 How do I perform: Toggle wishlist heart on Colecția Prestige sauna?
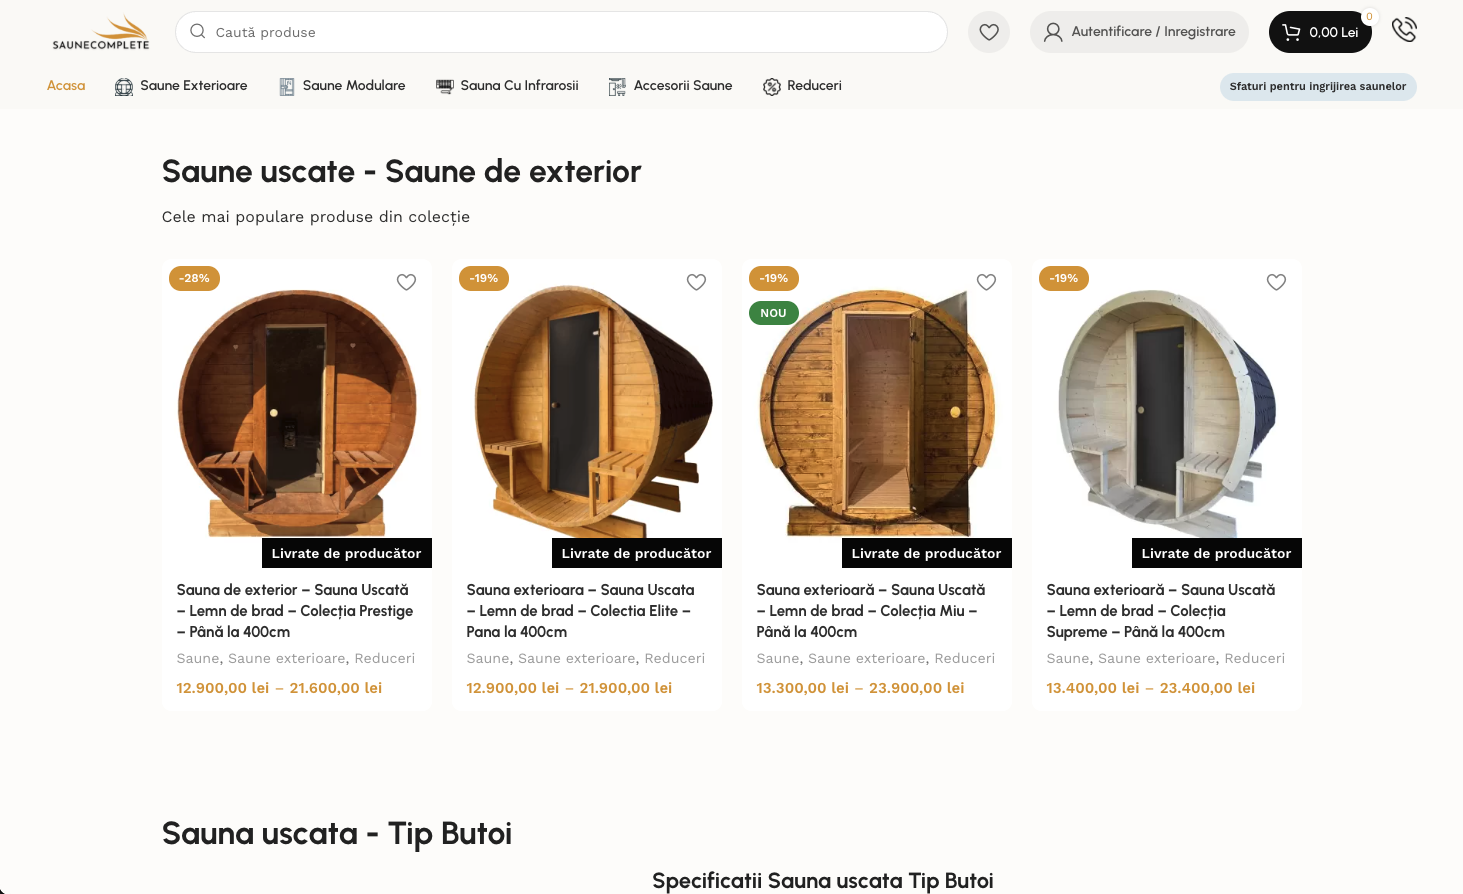(x=406, y=282)
